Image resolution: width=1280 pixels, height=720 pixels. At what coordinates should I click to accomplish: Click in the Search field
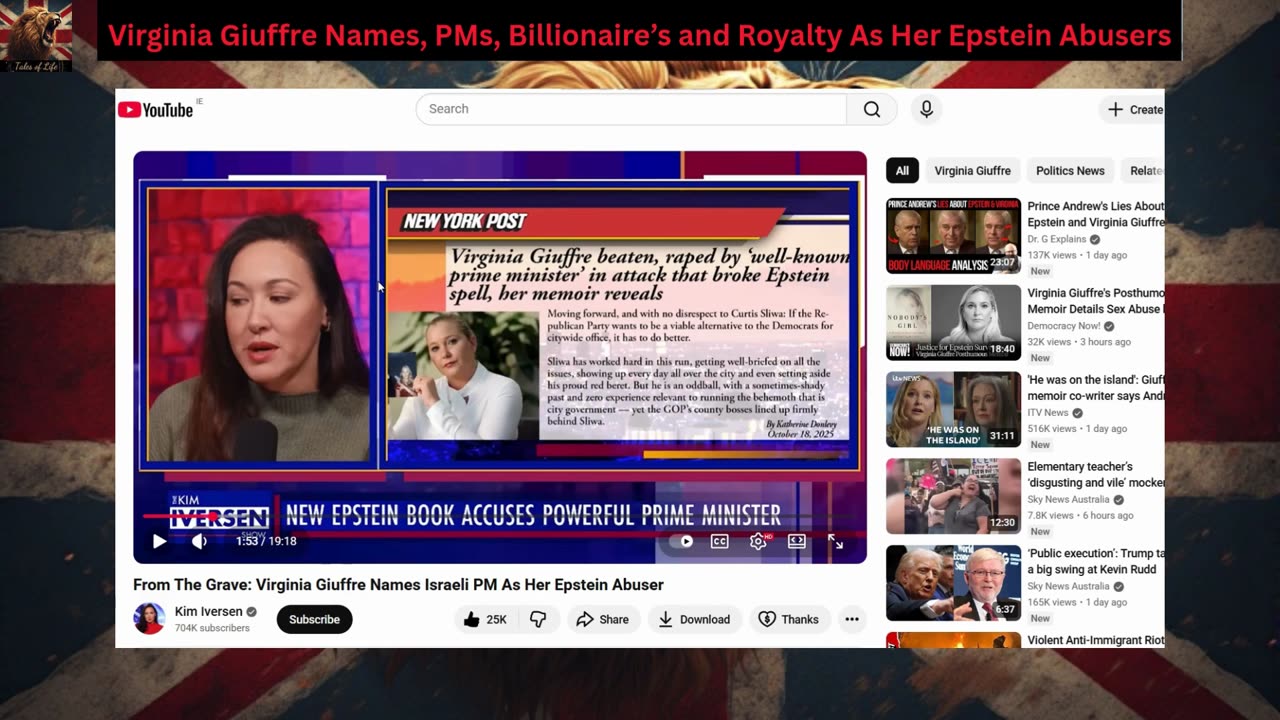pyautogui.click(x=632, y=109)
